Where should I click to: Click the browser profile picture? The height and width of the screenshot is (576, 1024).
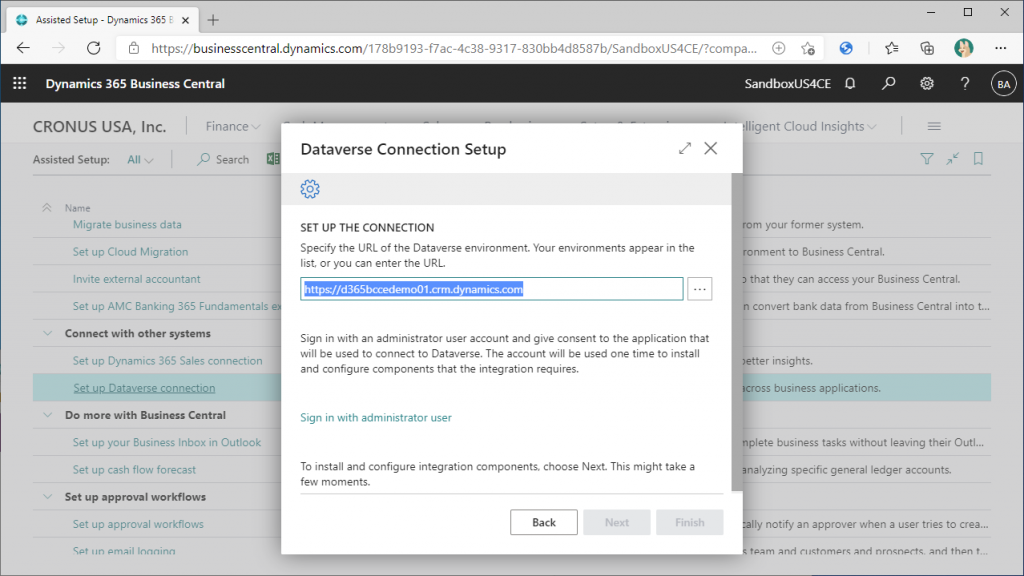tap(963, 48)
